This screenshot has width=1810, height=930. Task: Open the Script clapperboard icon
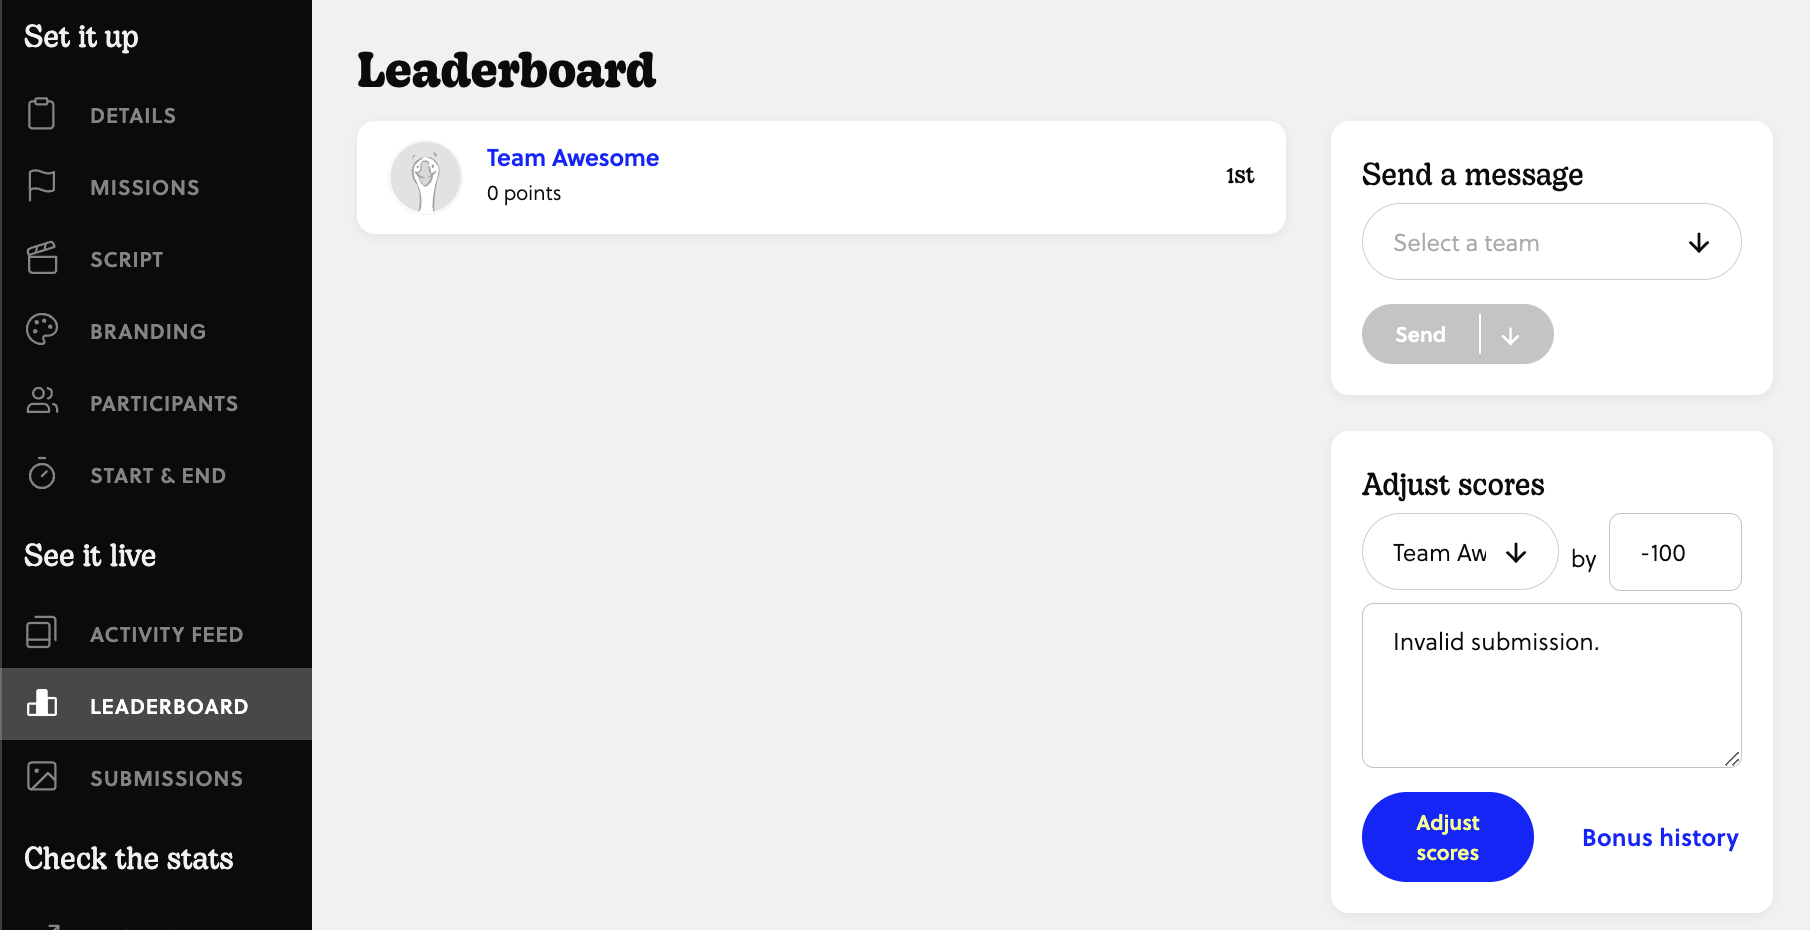41,258
